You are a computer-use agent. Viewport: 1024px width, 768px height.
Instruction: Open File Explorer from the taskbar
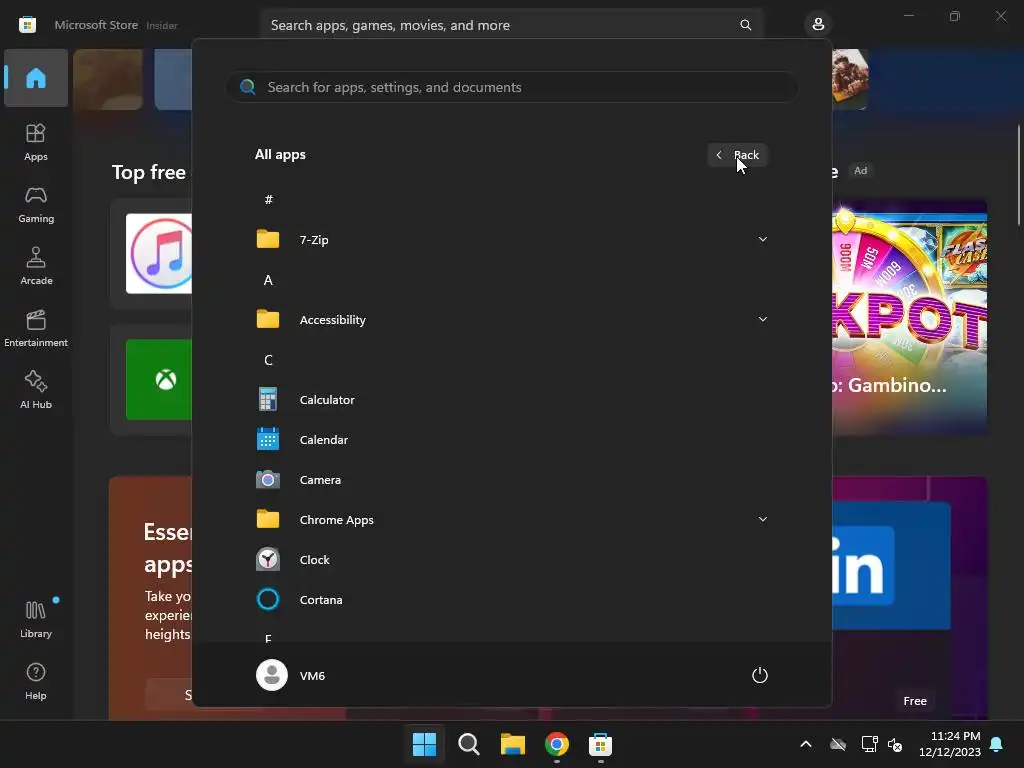click(513, 744)
